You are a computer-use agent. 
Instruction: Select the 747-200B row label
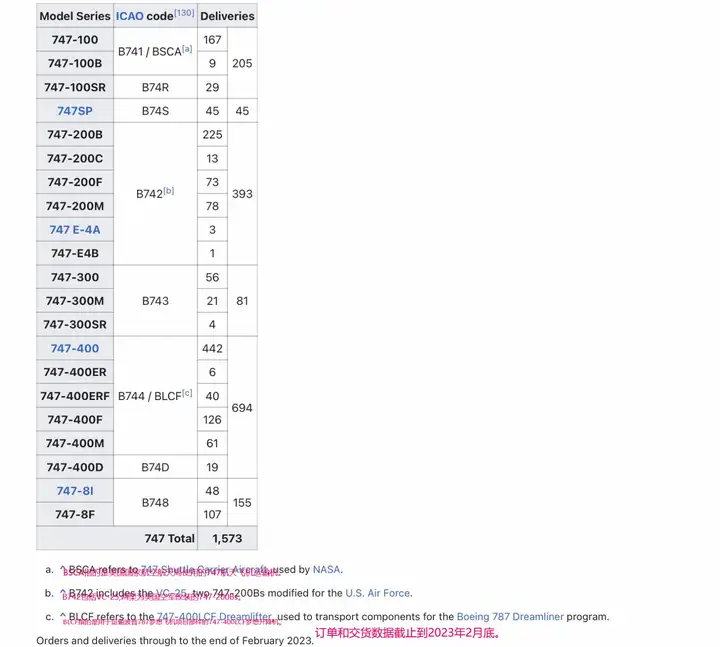click(75, 135)
